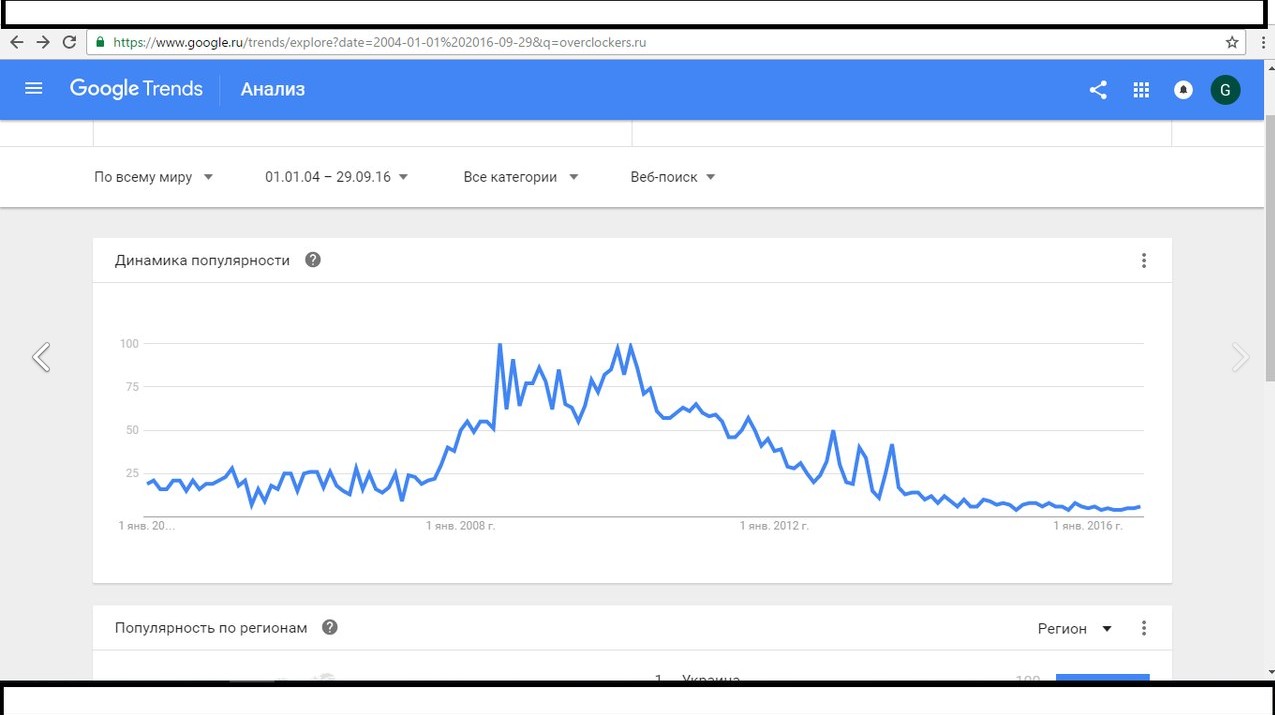Open the 01.01.04 – 29.09.16 date dropdown
1275x715 pixels.
(x=337, y=177)
